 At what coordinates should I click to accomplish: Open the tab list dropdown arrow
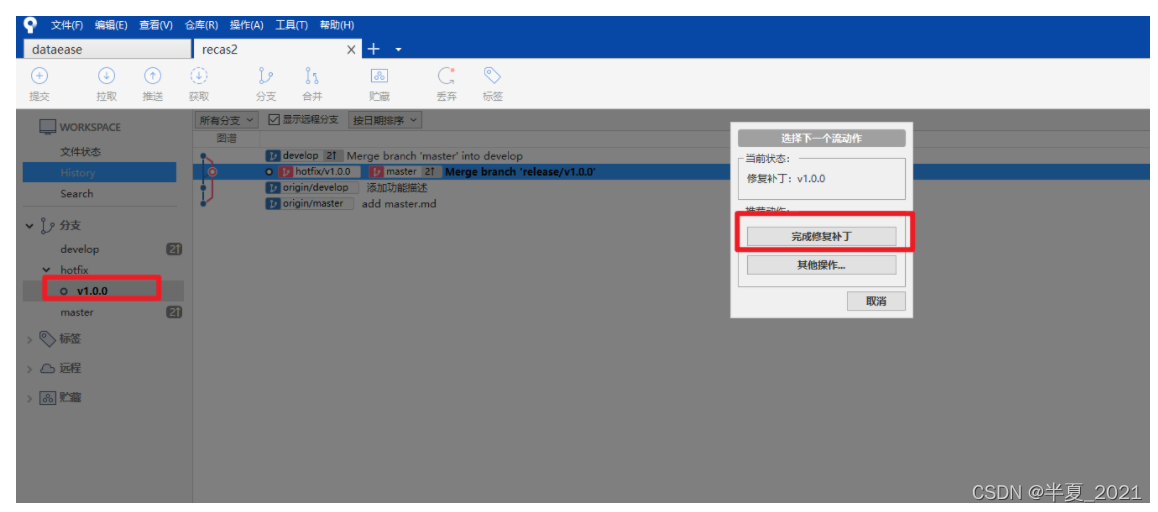click(x=398, y=50)
